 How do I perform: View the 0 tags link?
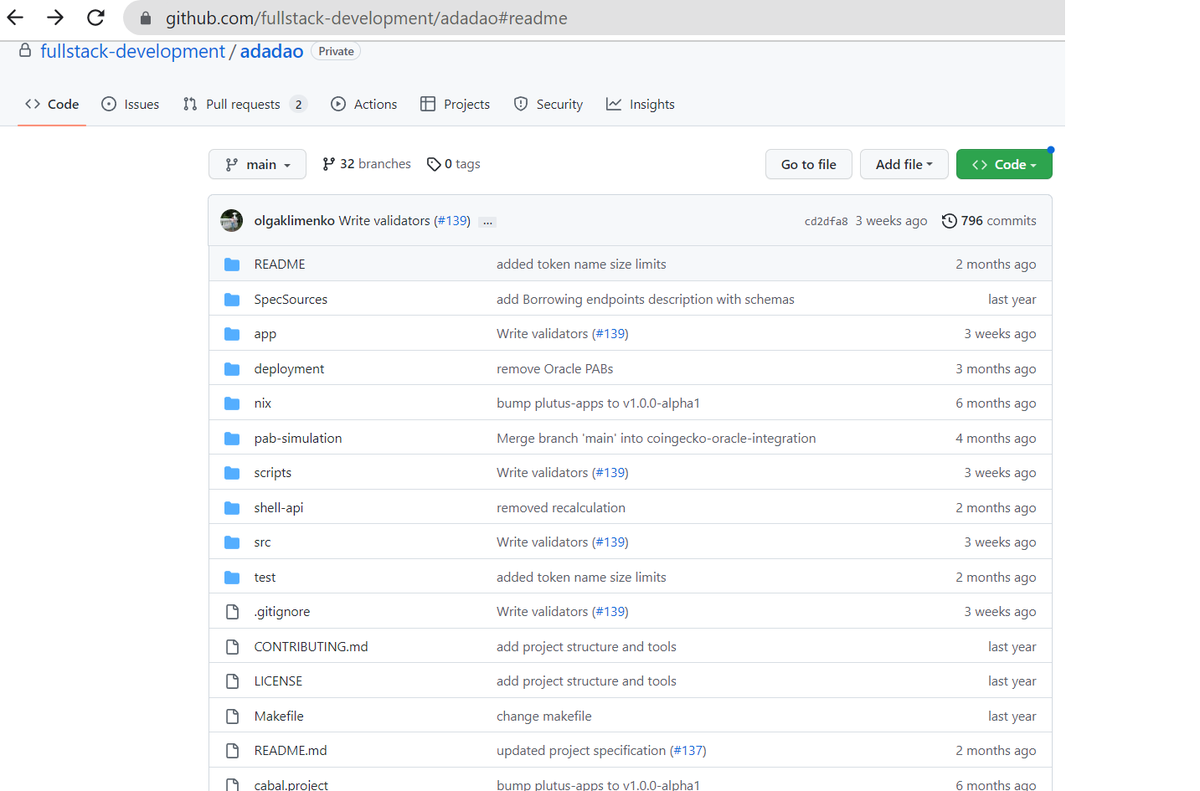click(x=453, y=164)
